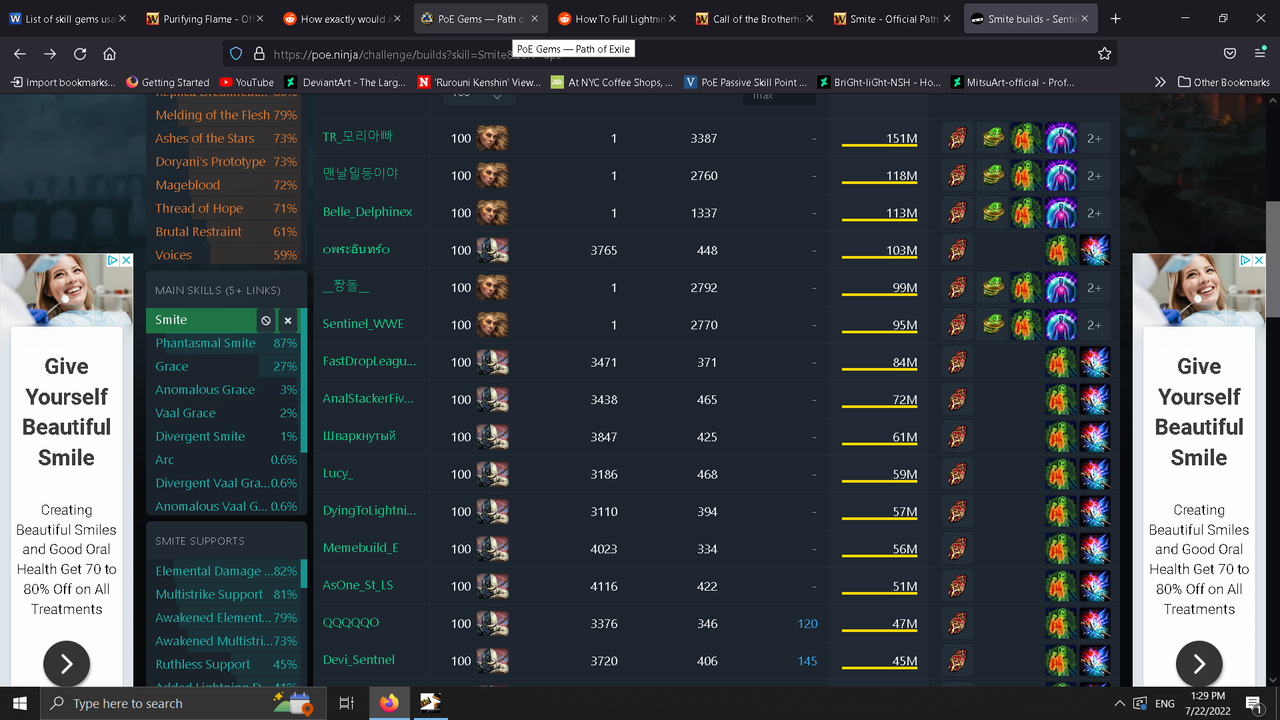Open the Pocket save icon

[1230, 54]
